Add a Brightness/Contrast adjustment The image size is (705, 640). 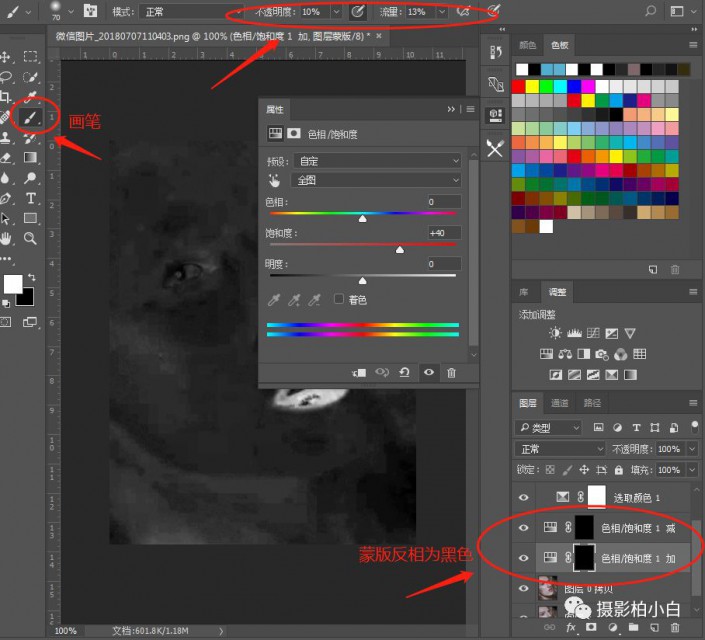[x=555, y=333]
